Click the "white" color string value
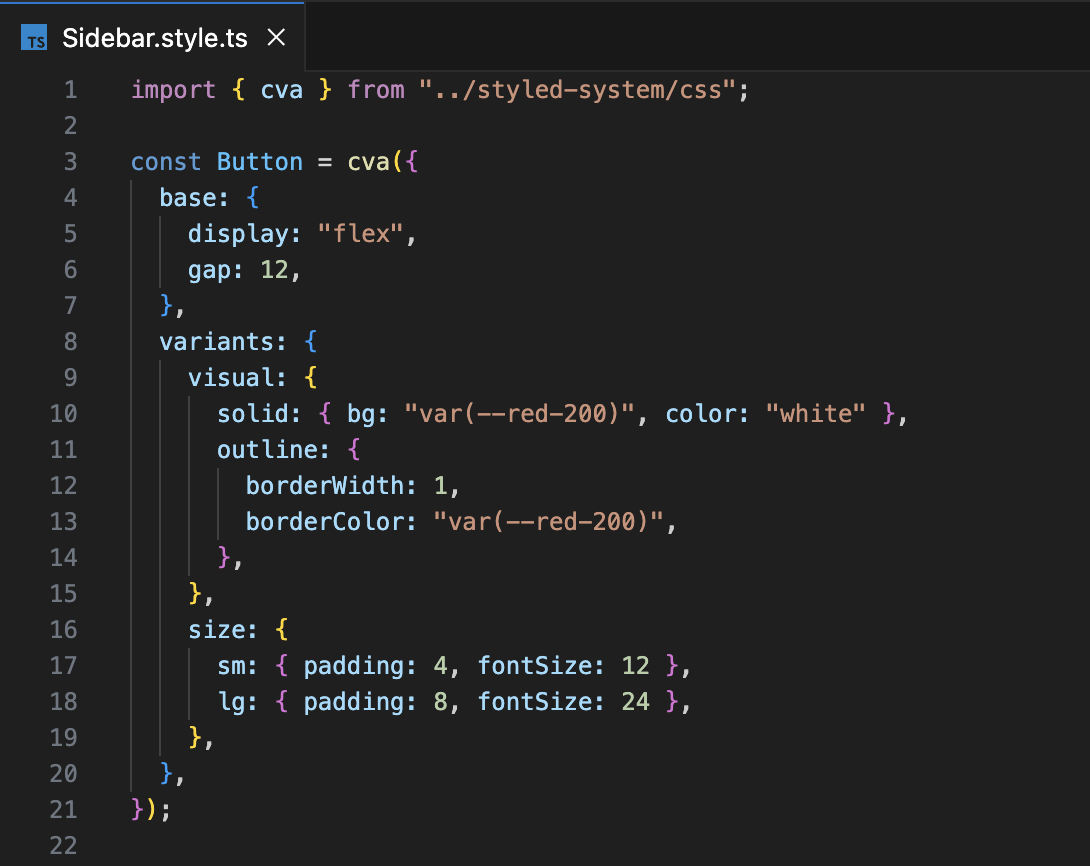Image resolution: width=1090 pixels, height=866 pixels. (x=816, y=414)
